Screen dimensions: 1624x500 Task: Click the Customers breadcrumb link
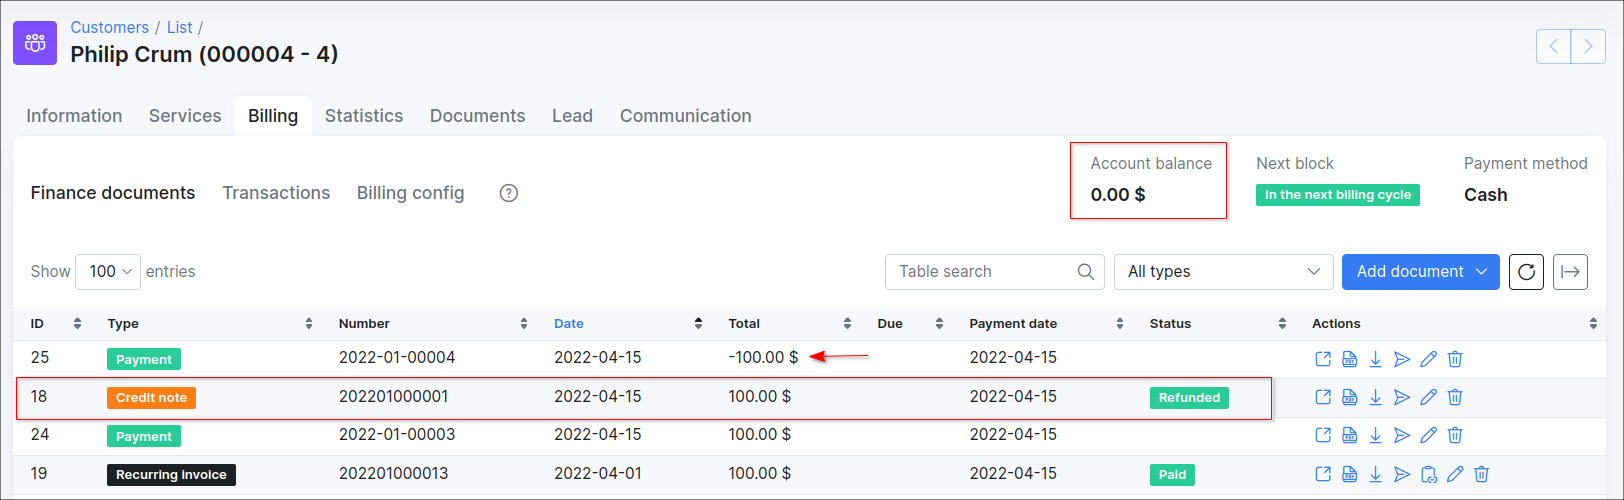point(109,27)
